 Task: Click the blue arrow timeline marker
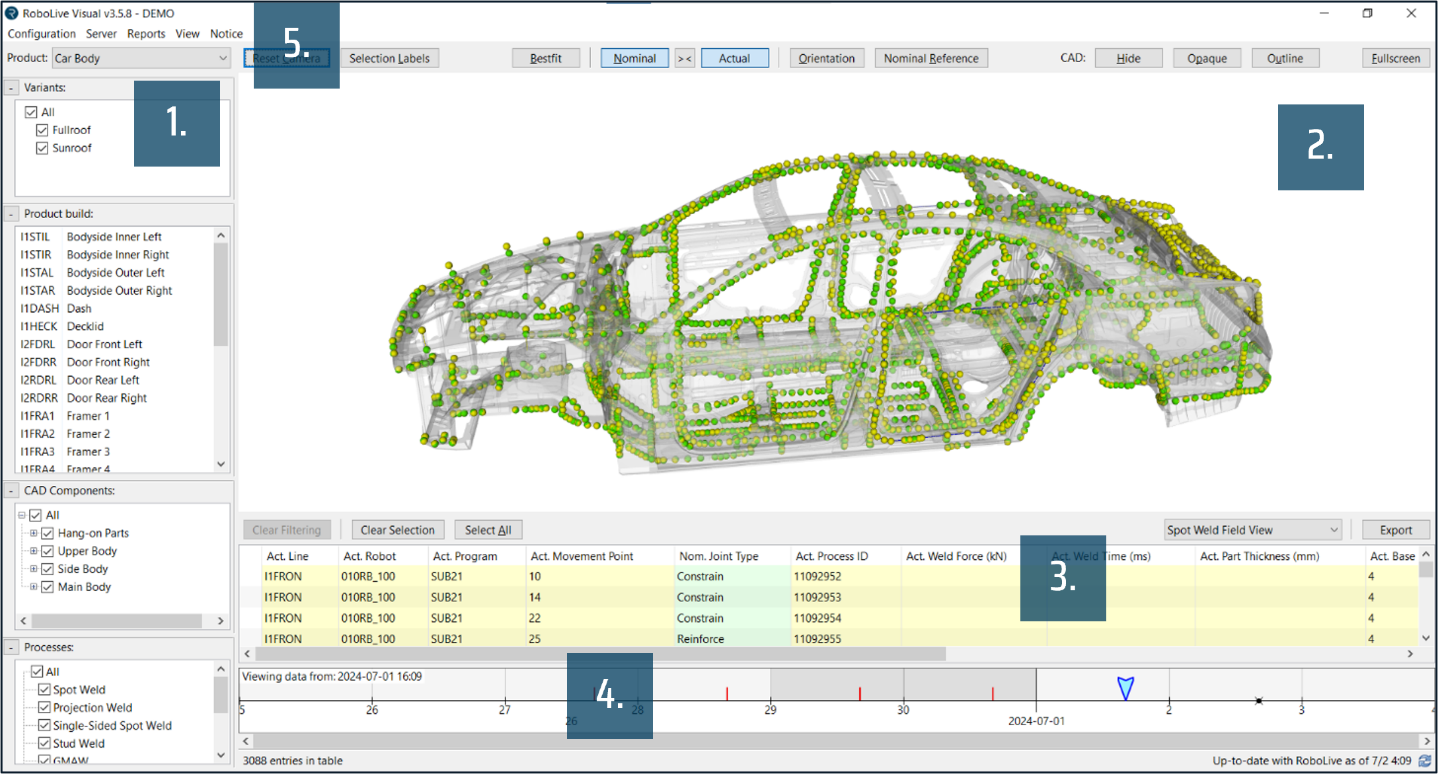tap(1126, 688)
